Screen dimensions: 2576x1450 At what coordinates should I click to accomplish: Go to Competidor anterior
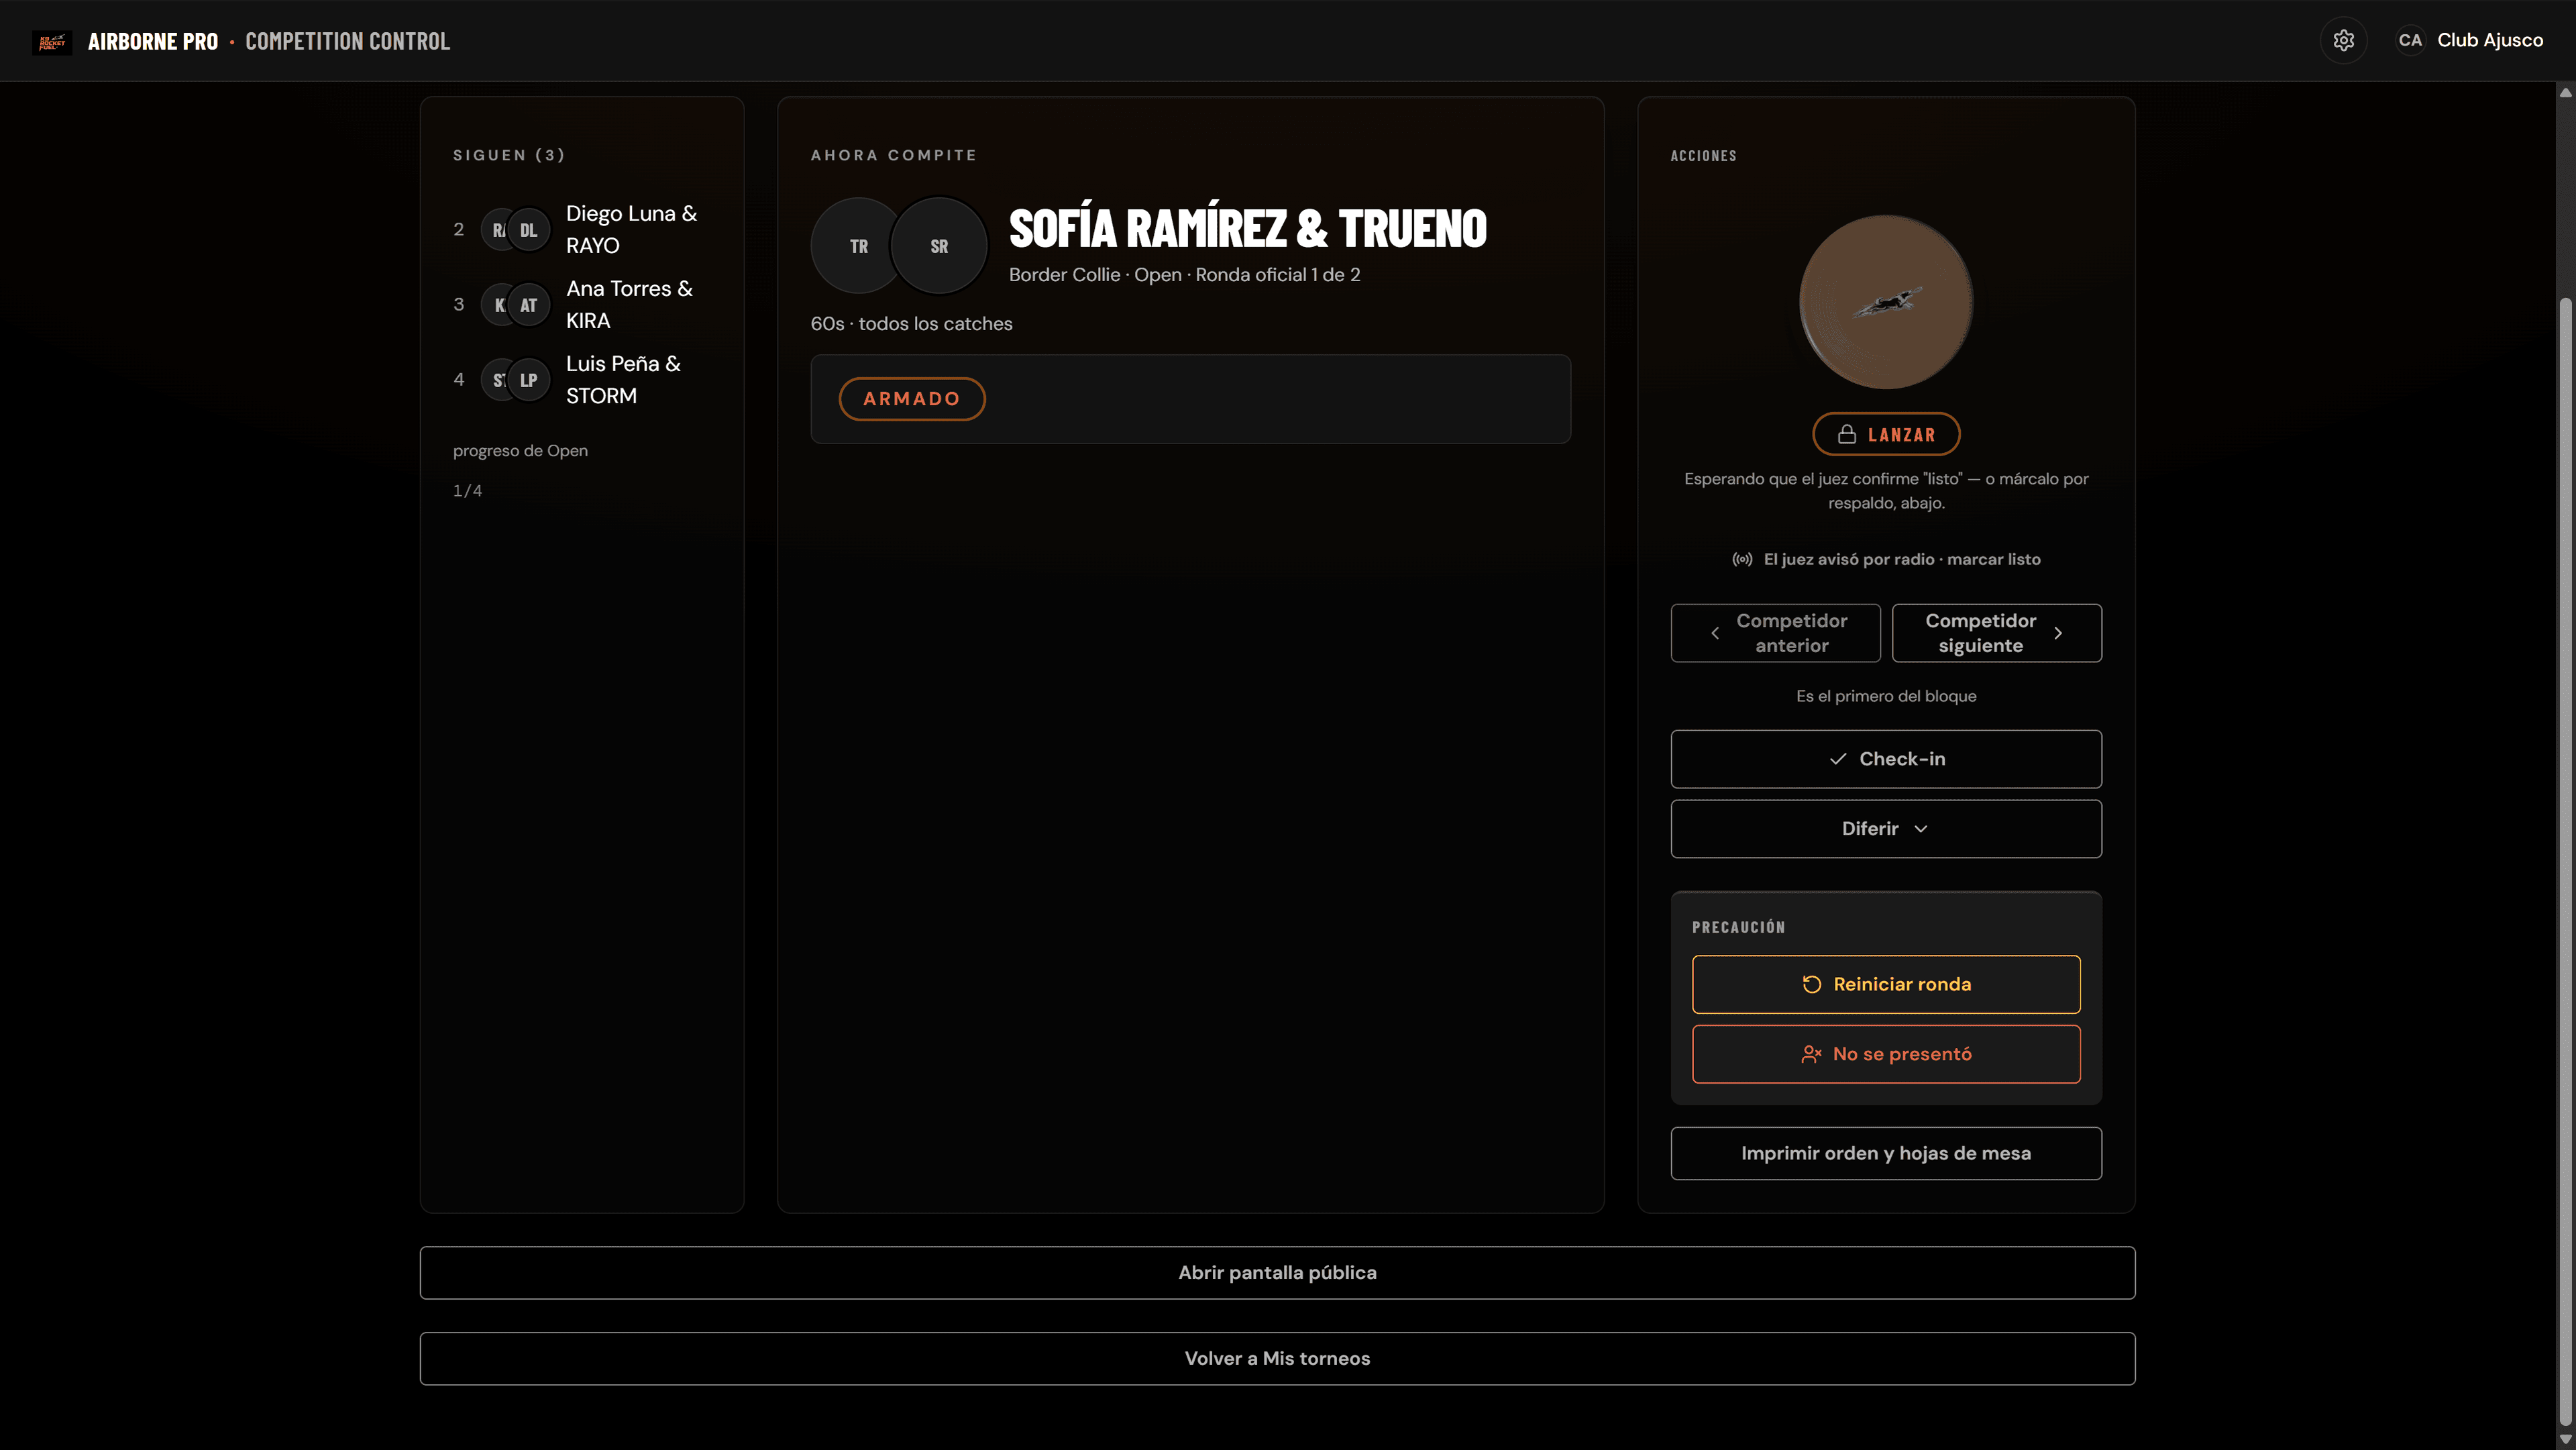pos(1775,633)
